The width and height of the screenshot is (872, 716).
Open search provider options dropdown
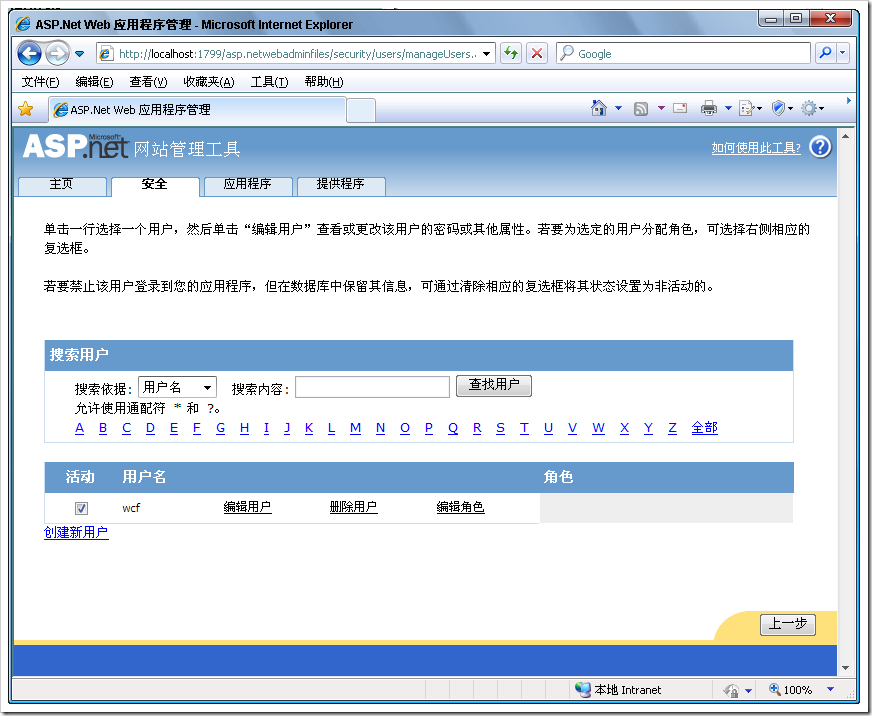(843, 53)
